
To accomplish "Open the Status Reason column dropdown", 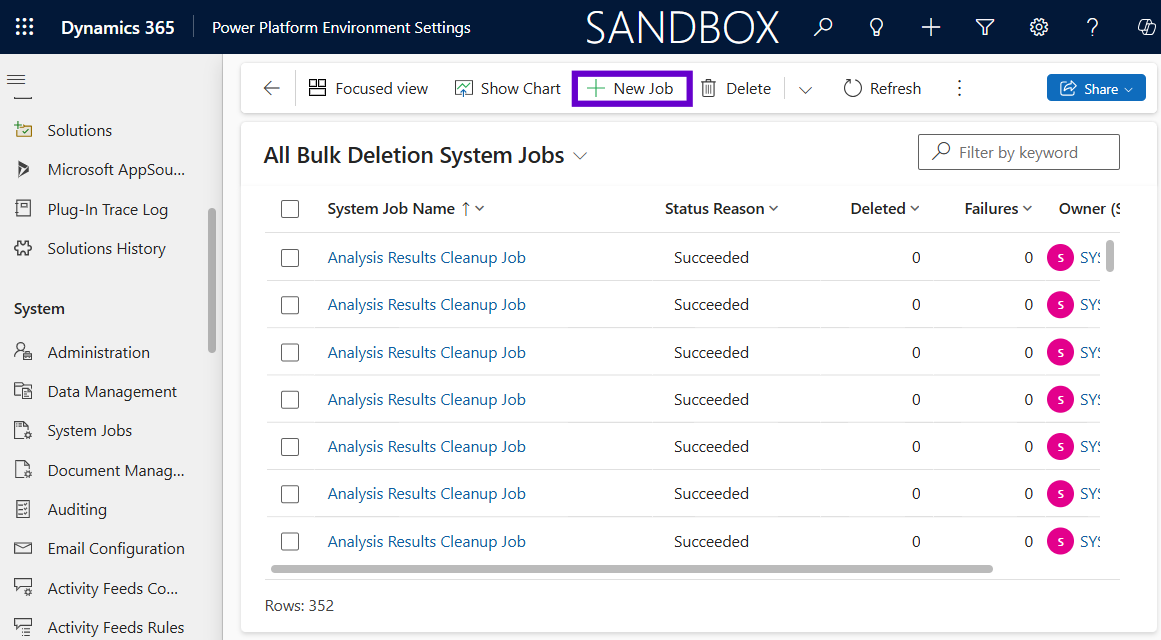I will coord(774,209).
